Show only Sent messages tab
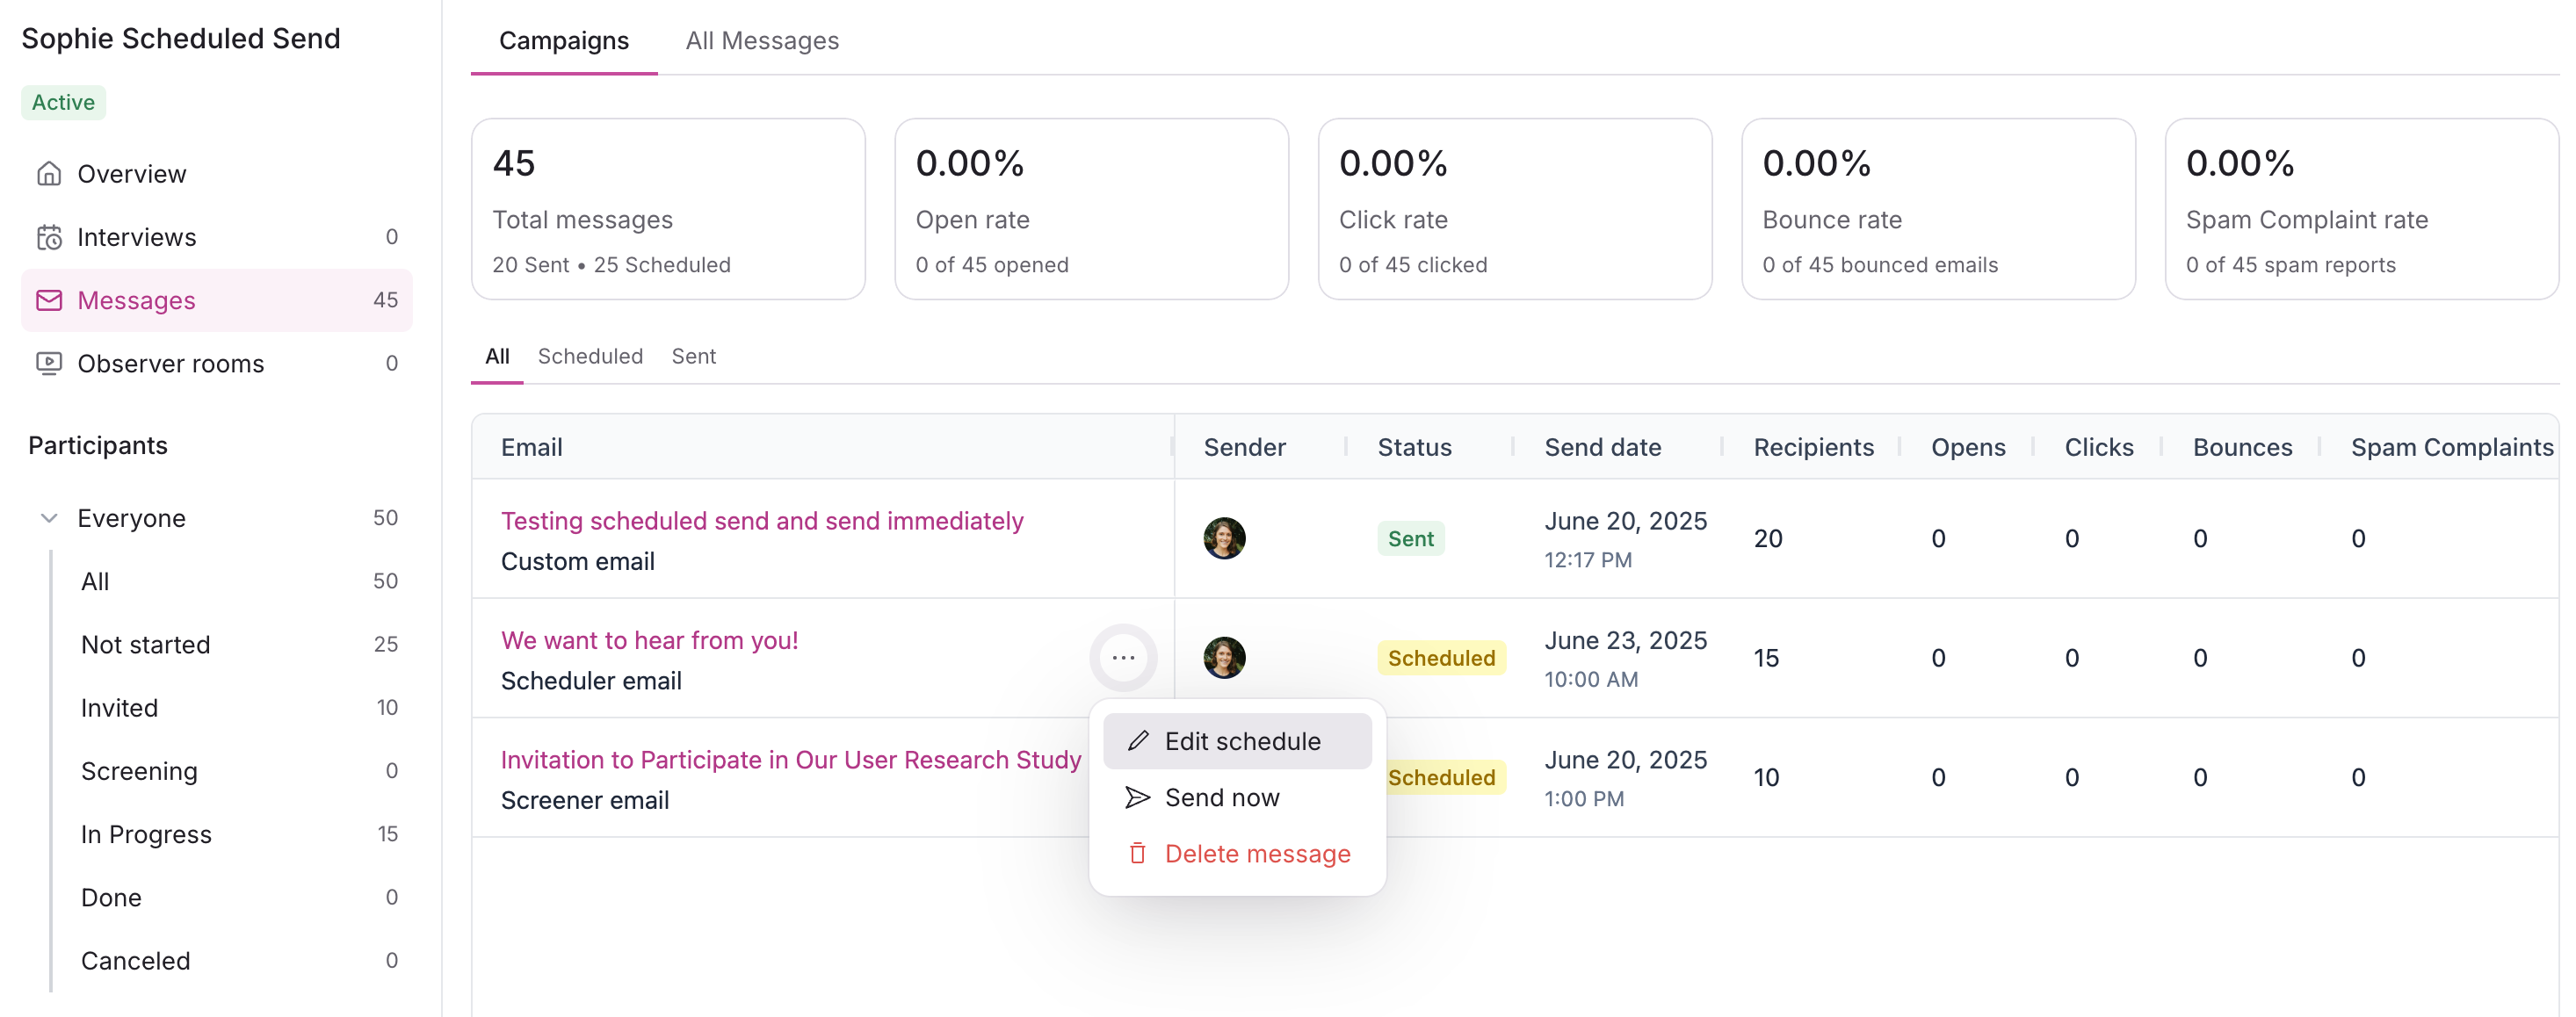 693,356
